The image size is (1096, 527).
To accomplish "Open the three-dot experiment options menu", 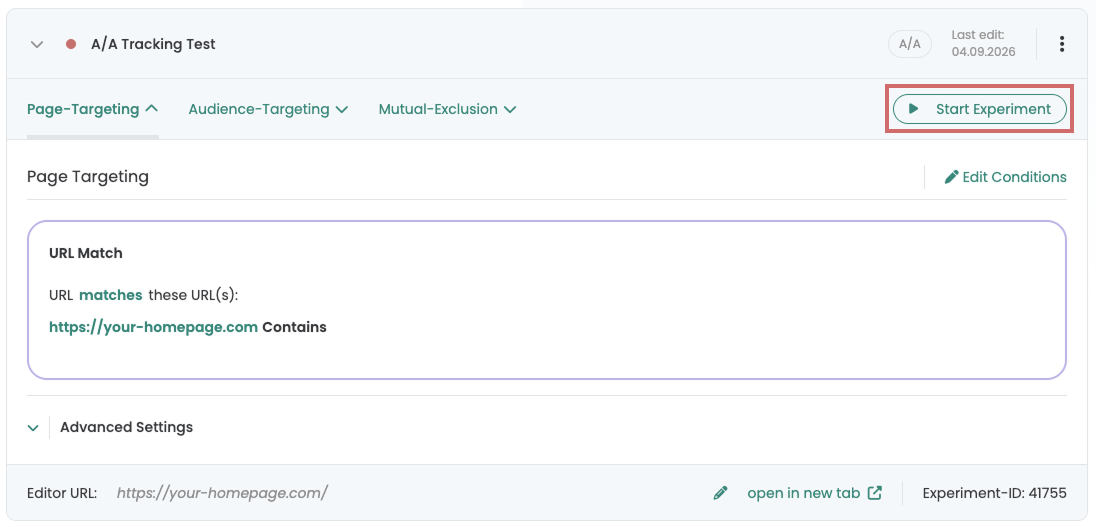I will click(x=1062, y=44).
